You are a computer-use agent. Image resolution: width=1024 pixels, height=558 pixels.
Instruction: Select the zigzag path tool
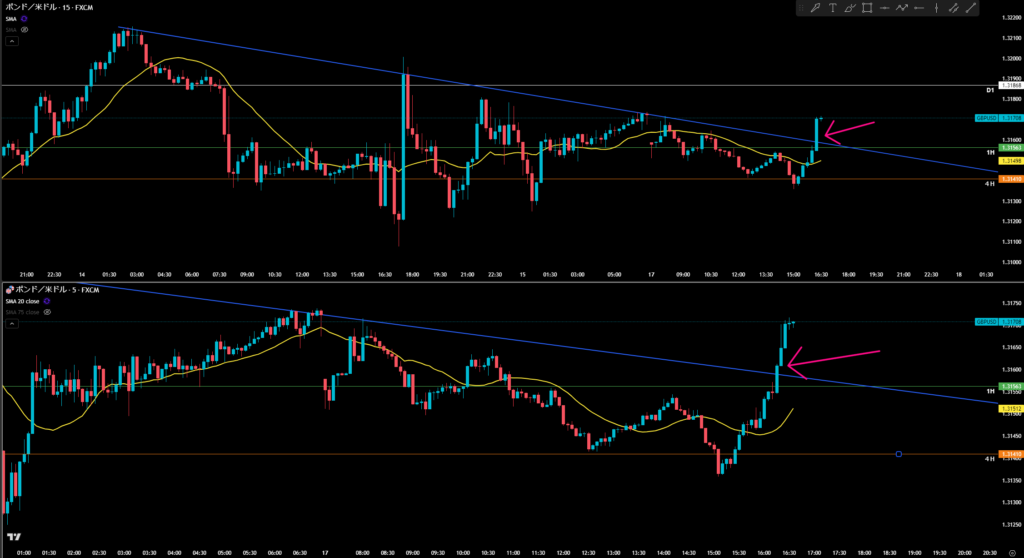coord(903,8)
